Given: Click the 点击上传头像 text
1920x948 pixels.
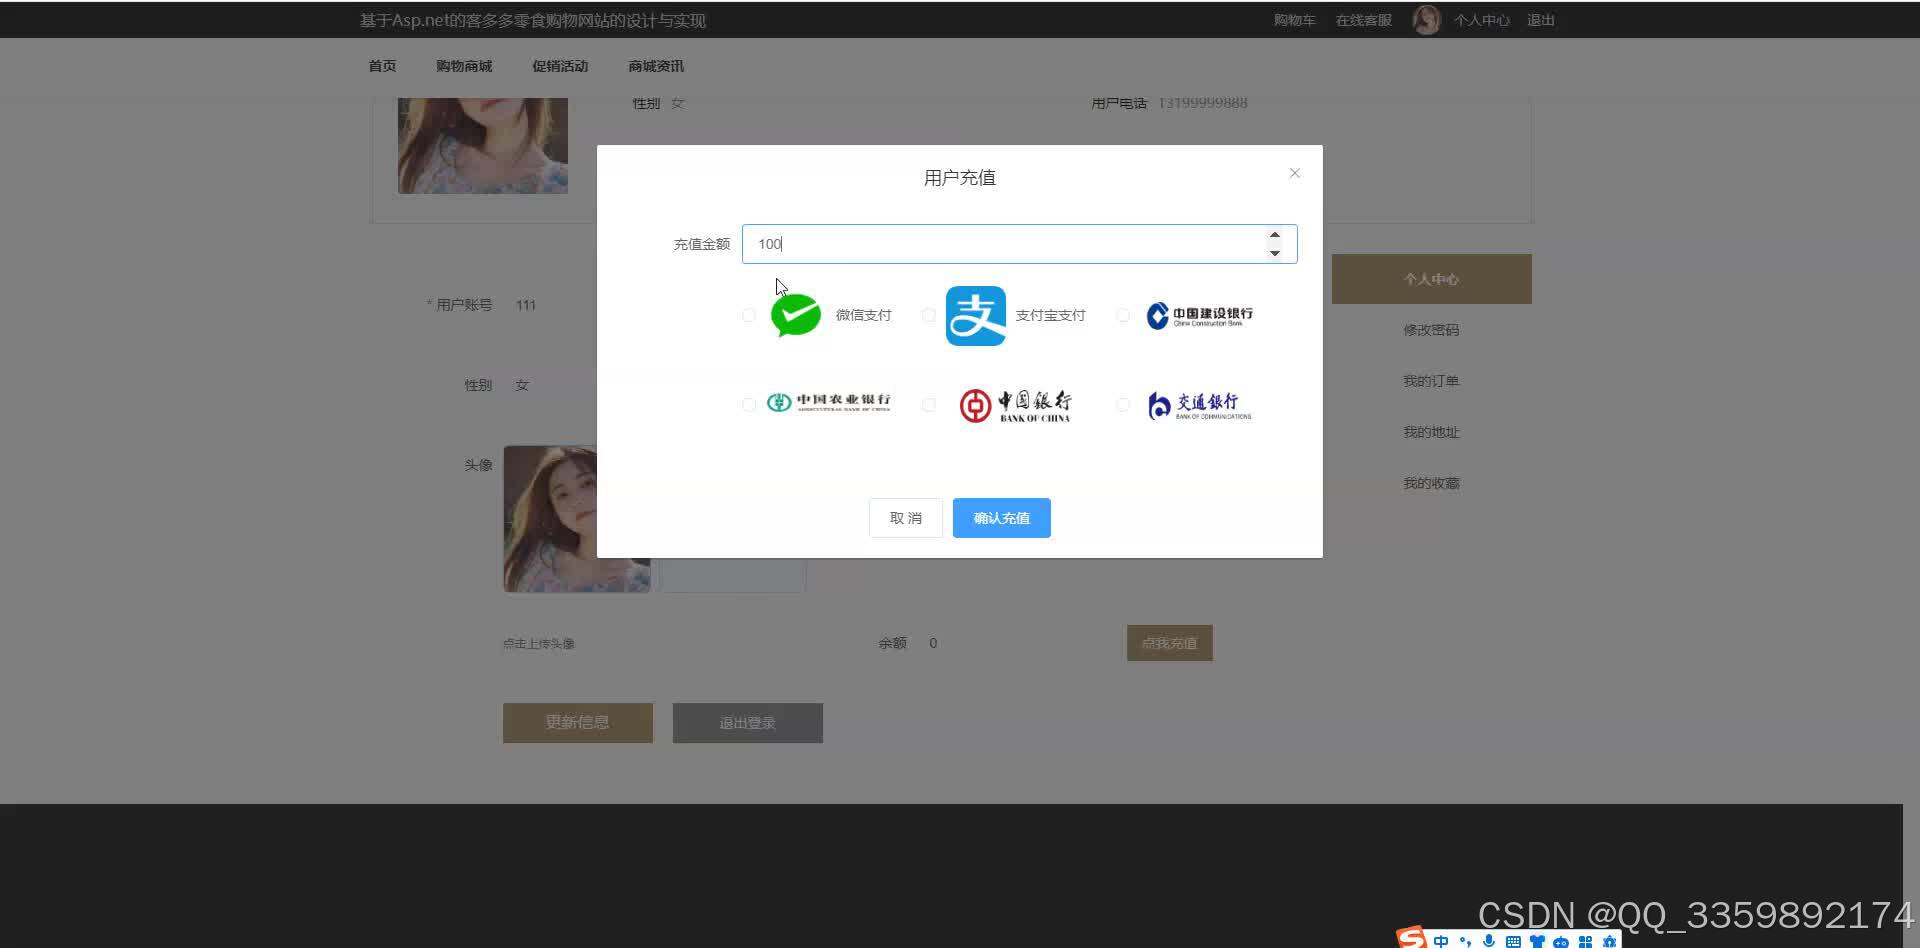Looking at the screenshot, I should click(x=538, y=644).
